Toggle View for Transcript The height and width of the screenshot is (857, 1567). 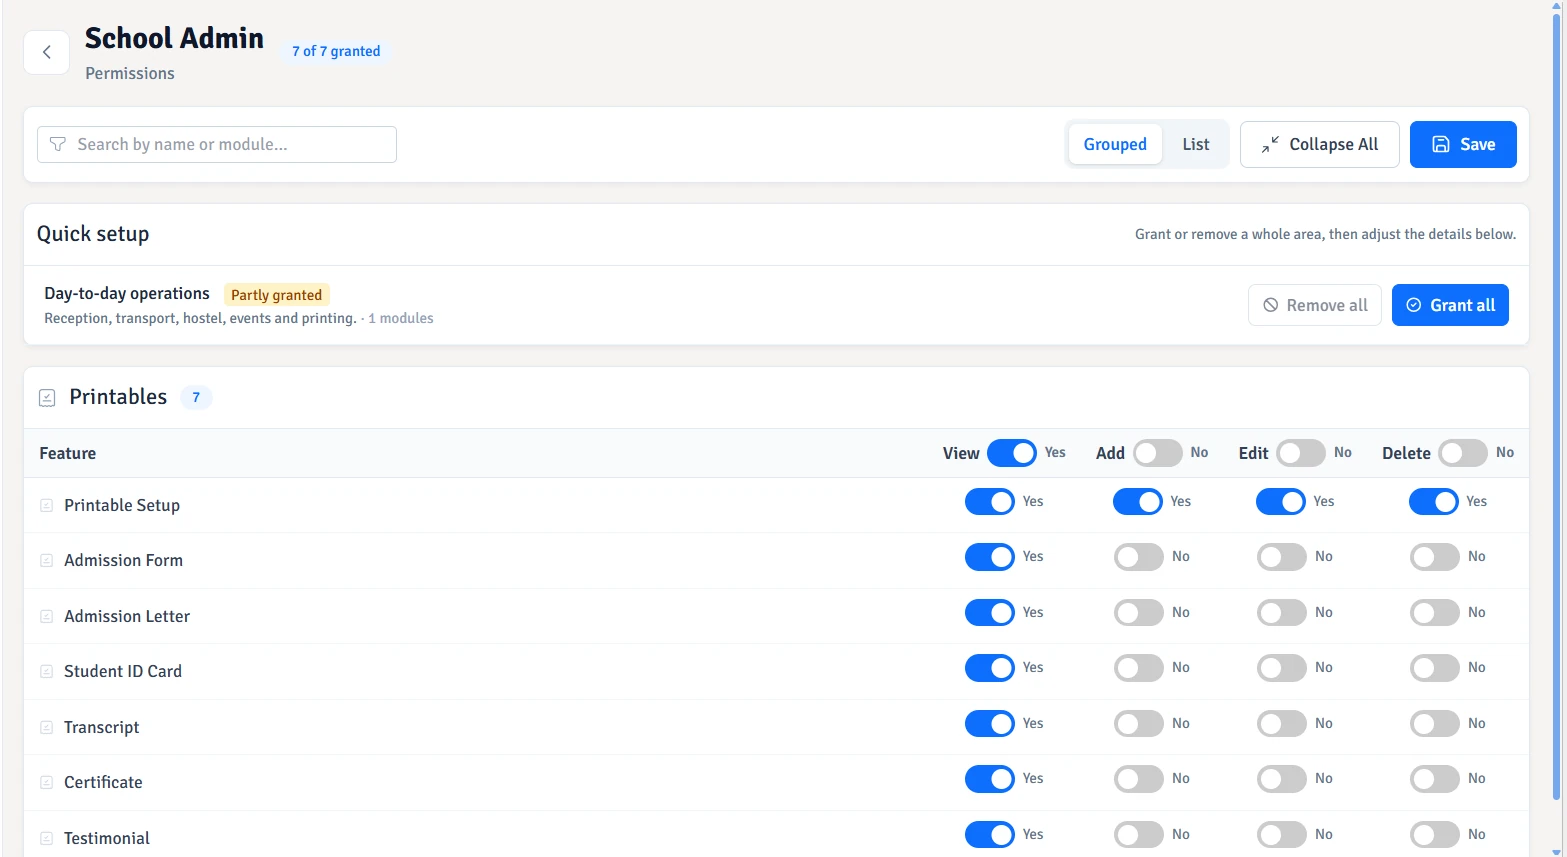[990, 724]
